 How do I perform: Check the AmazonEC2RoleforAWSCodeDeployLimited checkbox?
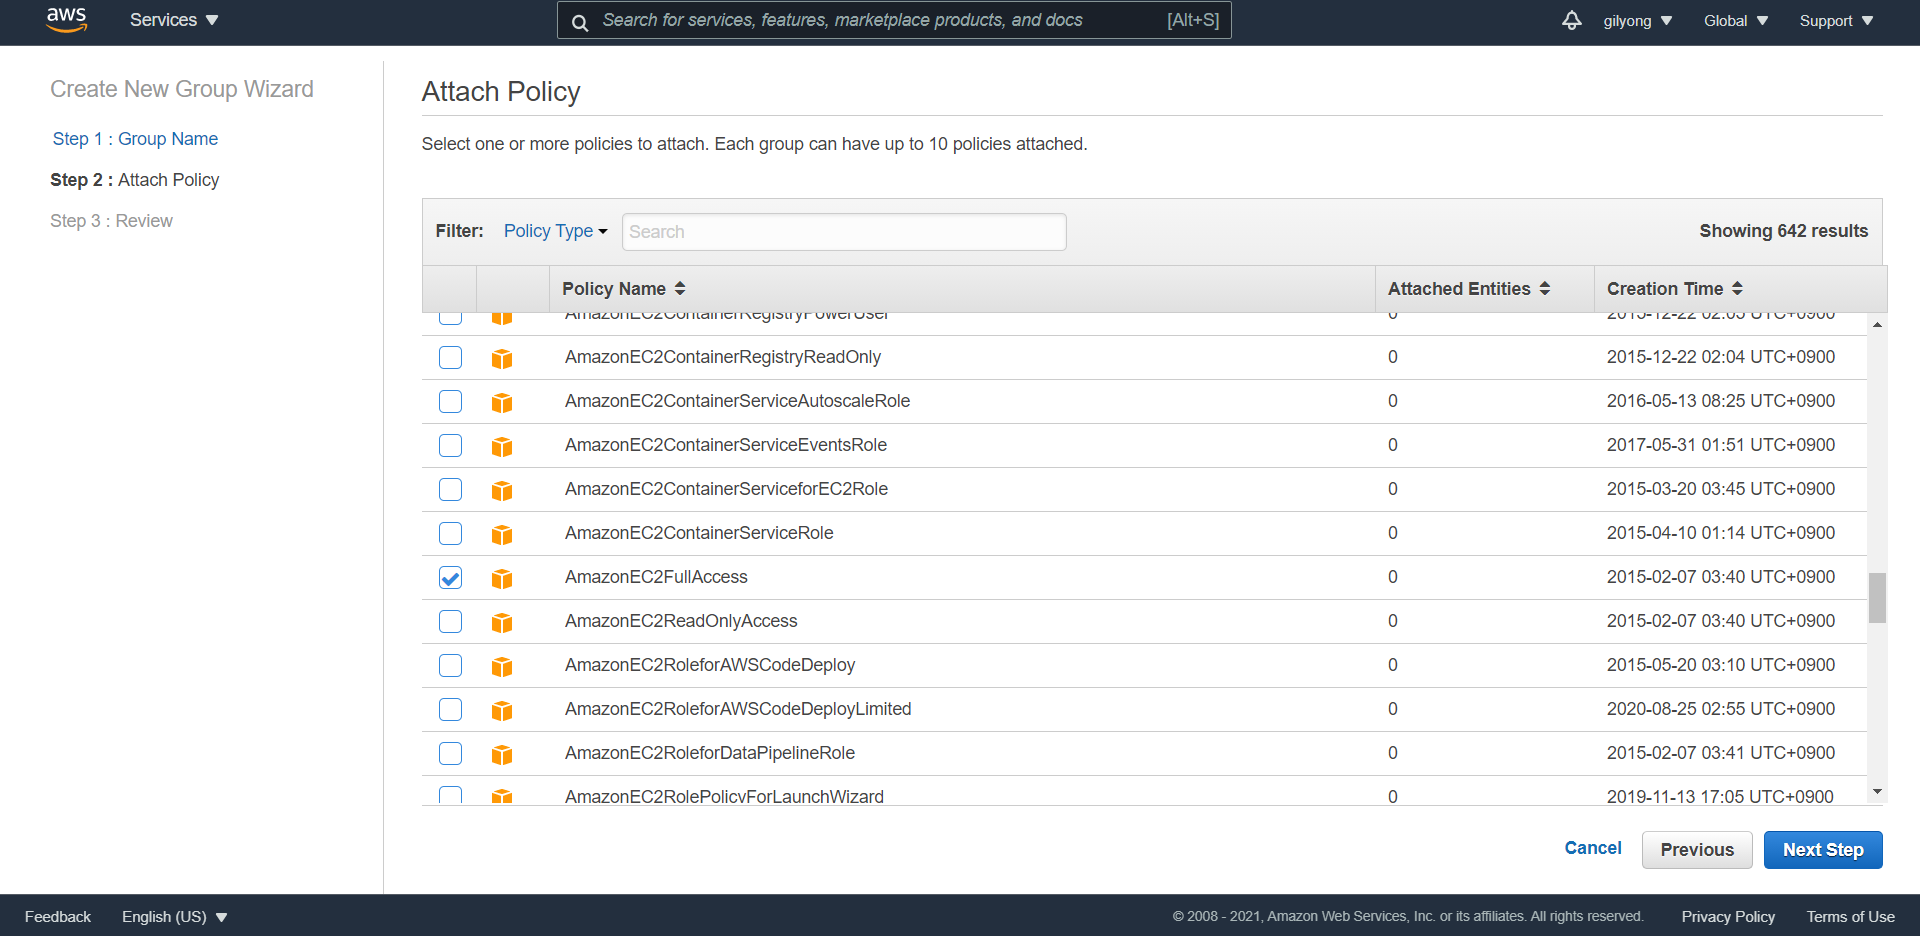[451, 709]
